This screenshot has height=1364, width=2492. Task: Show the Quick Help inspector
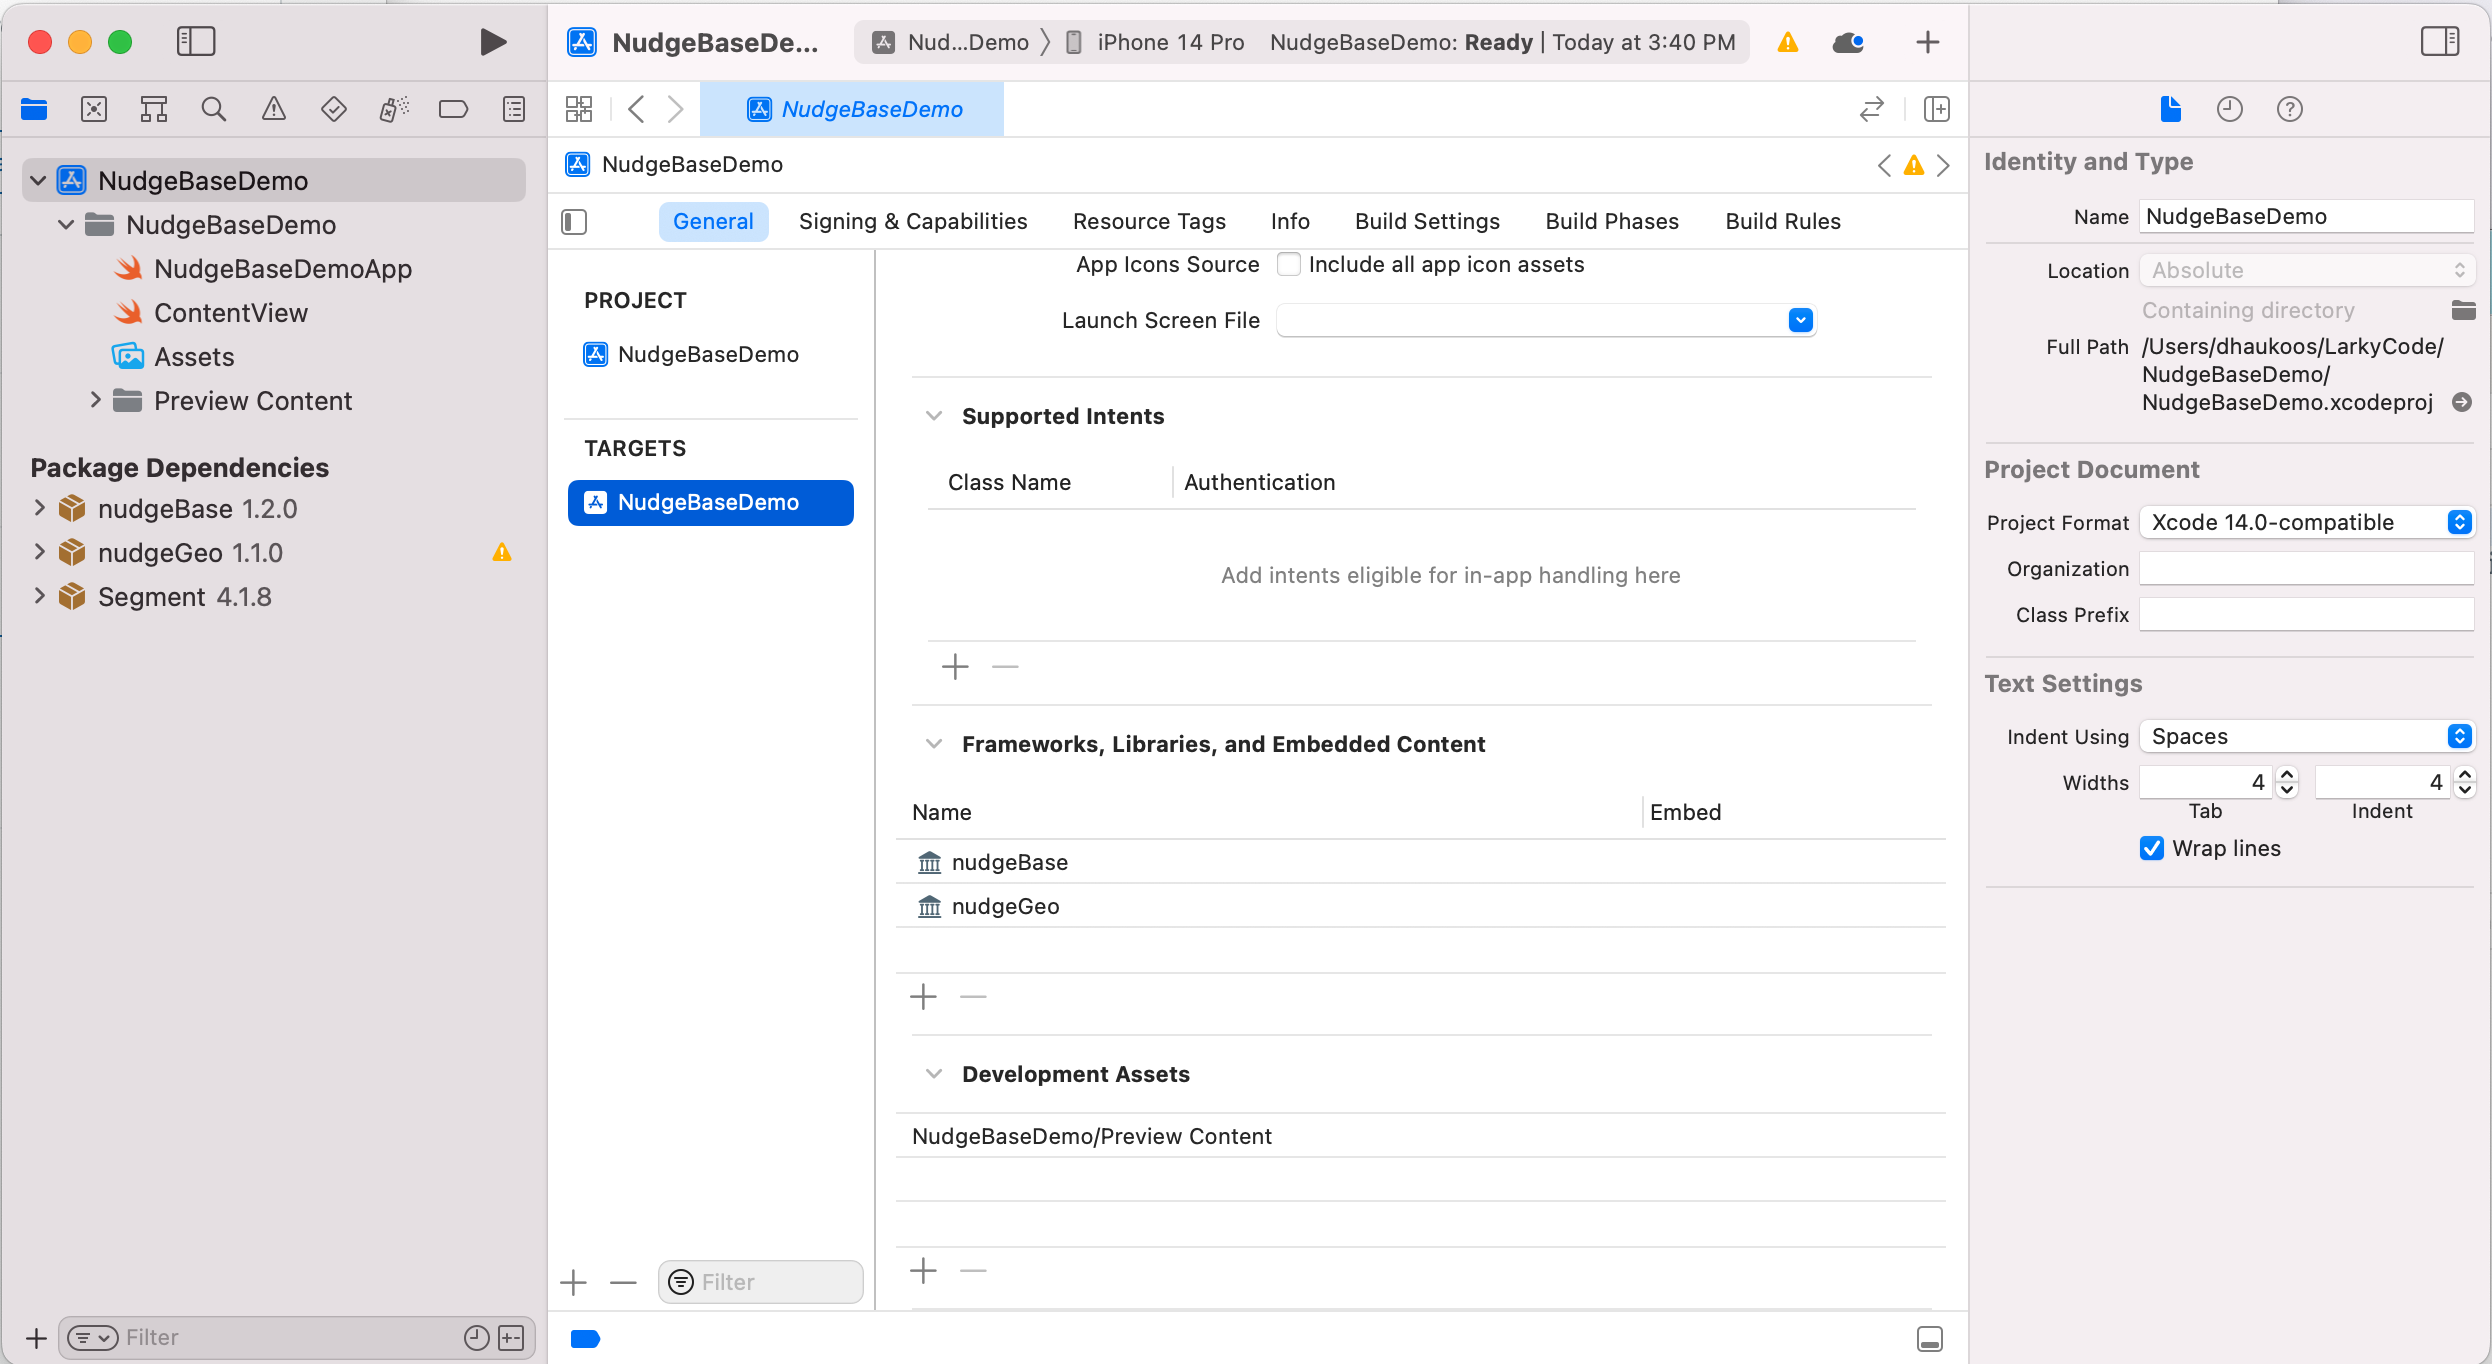2290,109
